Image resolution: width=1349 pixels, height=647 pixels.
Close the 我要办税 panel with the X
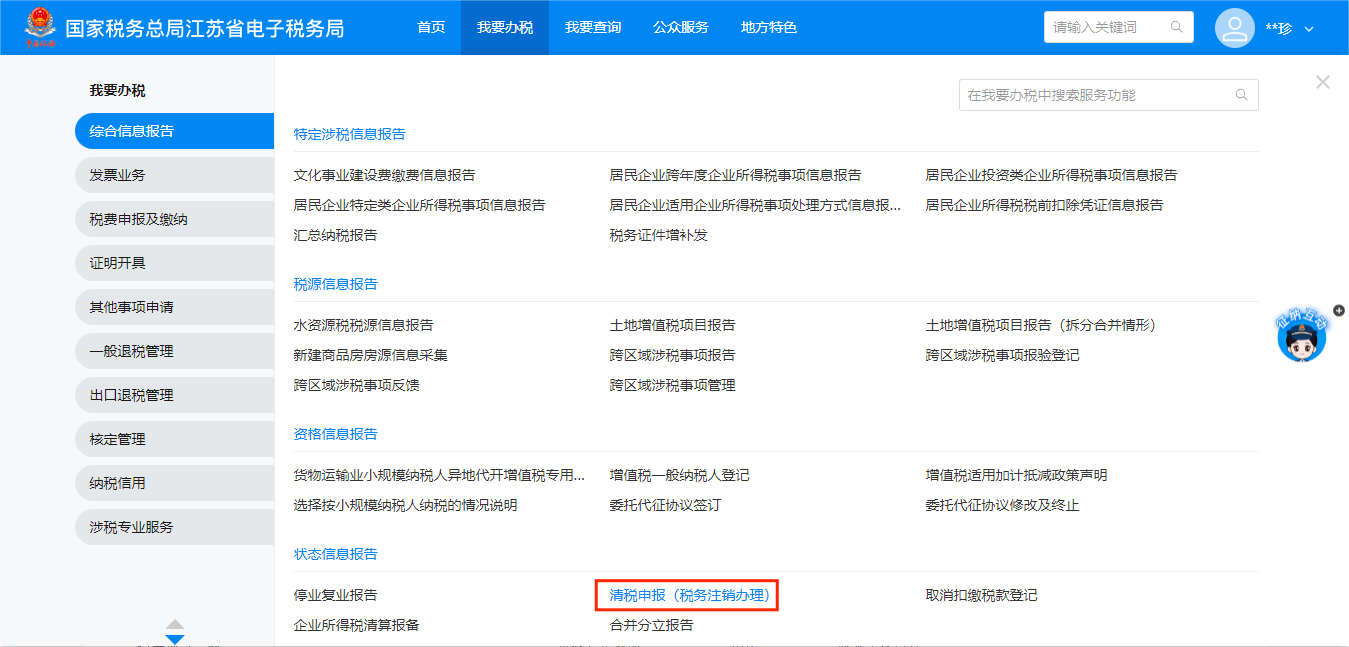pos(1322,82)
